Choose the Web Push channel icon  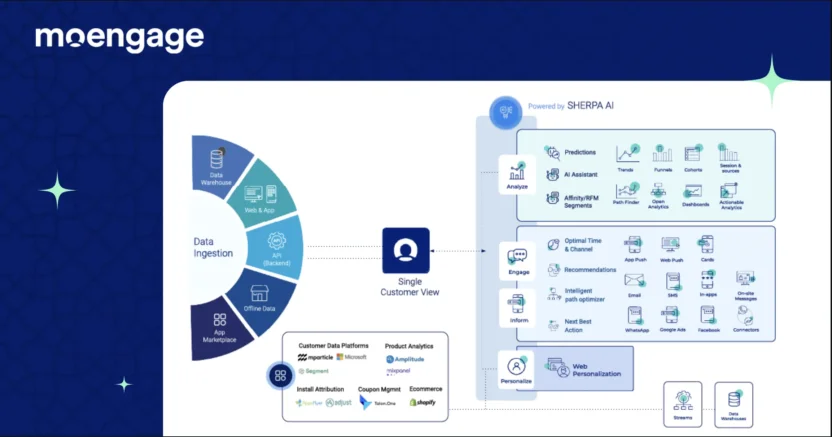[x=671, y=246]
